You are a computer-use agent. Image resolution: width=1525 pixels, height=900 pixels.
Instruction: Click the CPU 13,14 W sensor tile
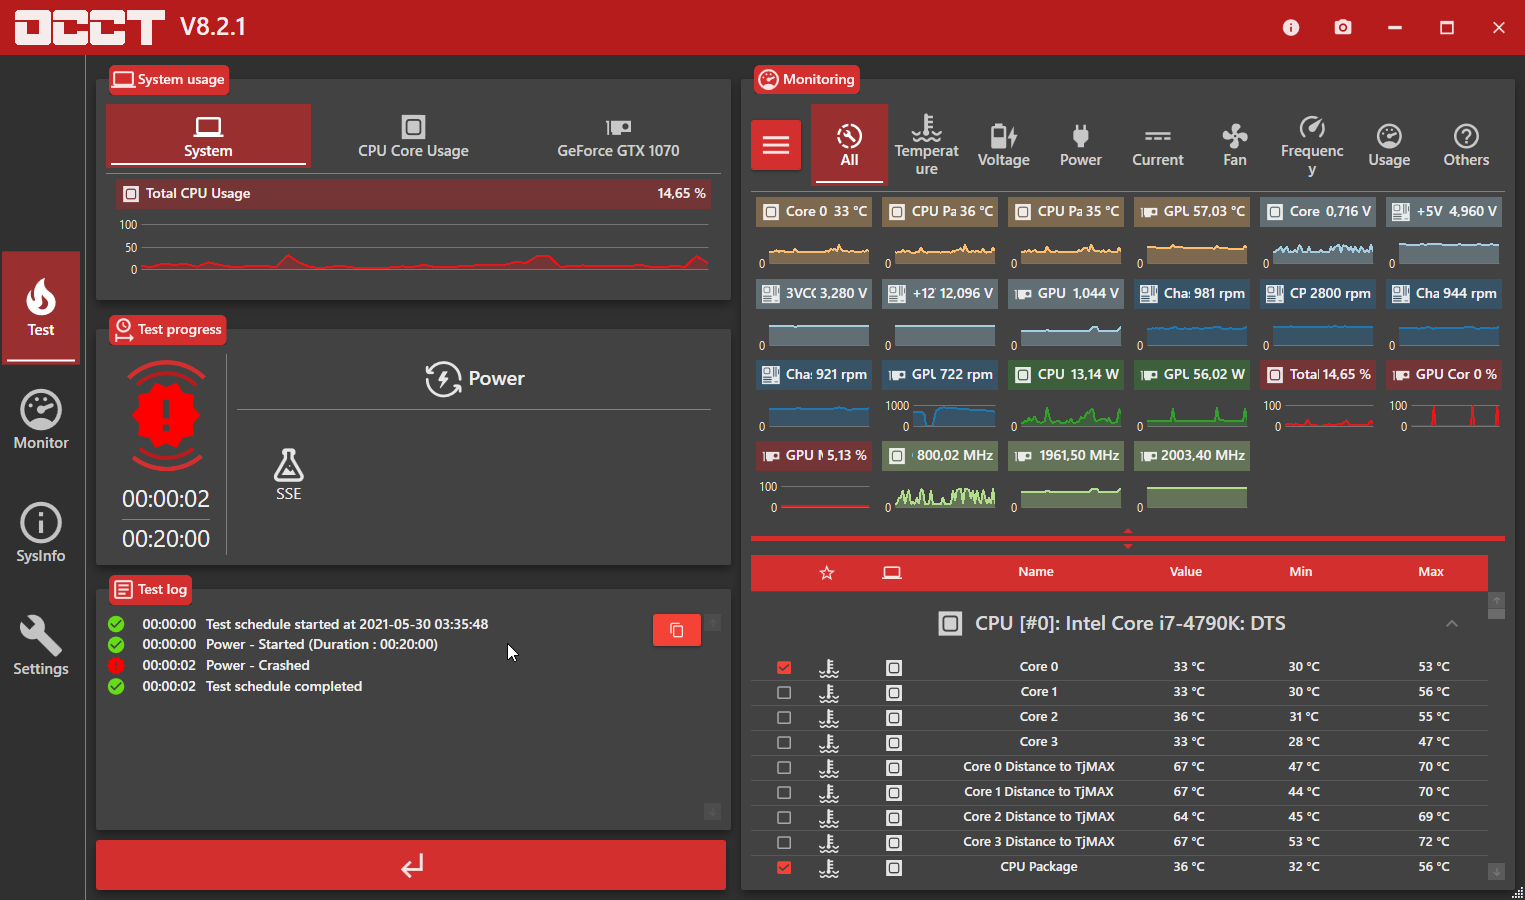(1066, 375)
